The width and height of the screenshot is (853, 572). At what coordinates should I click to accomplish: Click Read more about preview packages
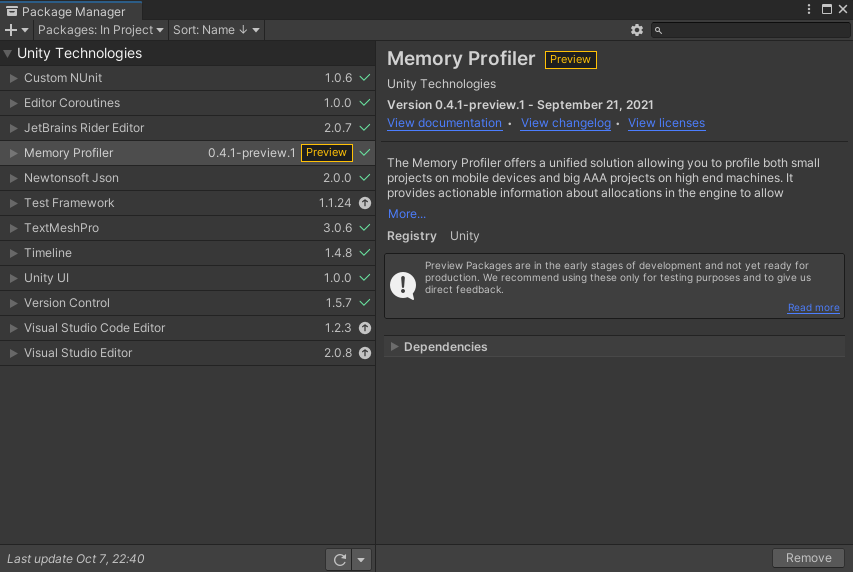tap(813, 307)
